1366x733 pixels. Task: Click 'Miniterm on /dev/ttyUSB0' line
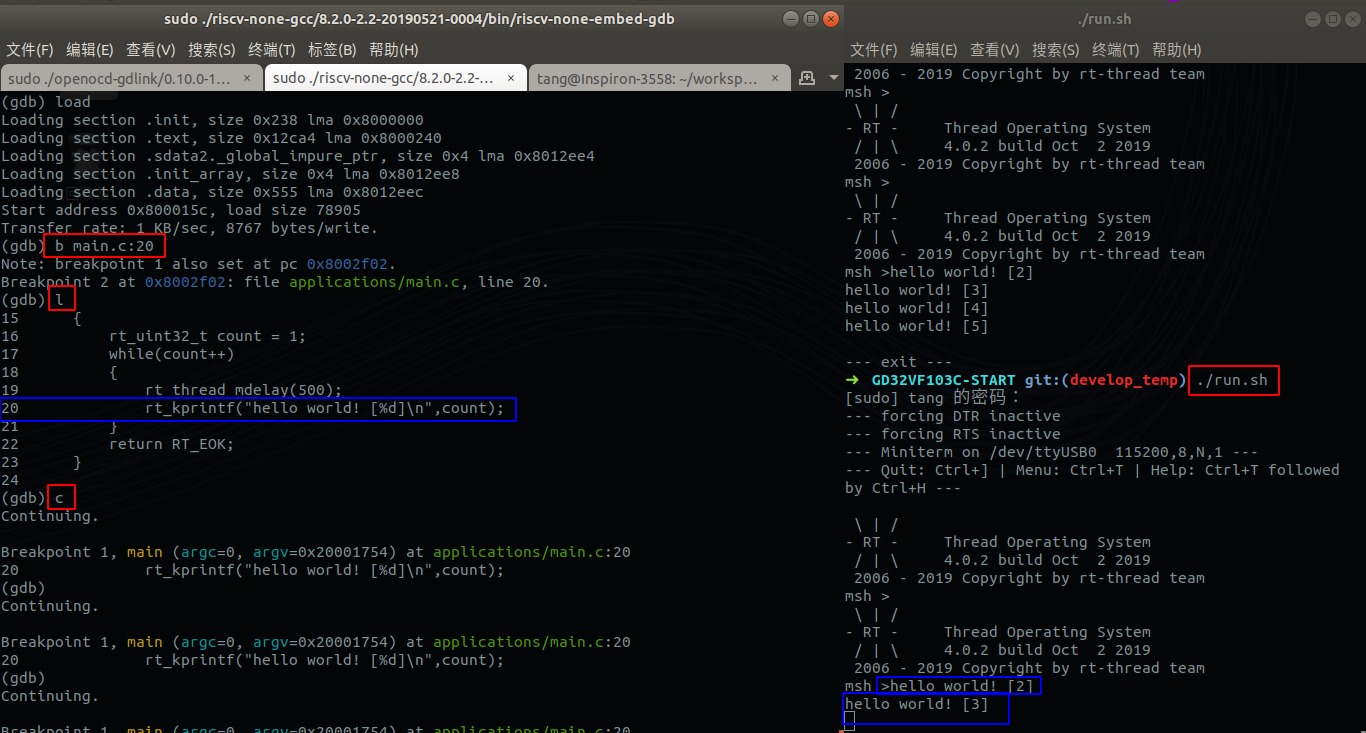pos(1052,452)
